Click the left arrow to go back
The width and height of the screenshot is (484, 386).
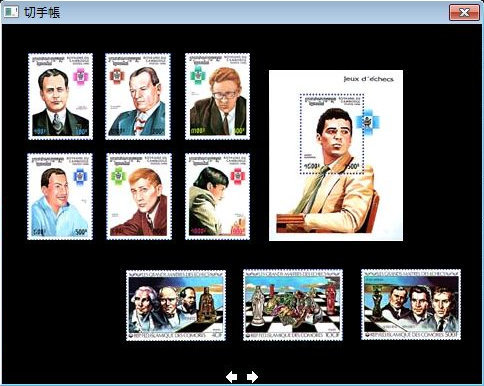[232, 377]
